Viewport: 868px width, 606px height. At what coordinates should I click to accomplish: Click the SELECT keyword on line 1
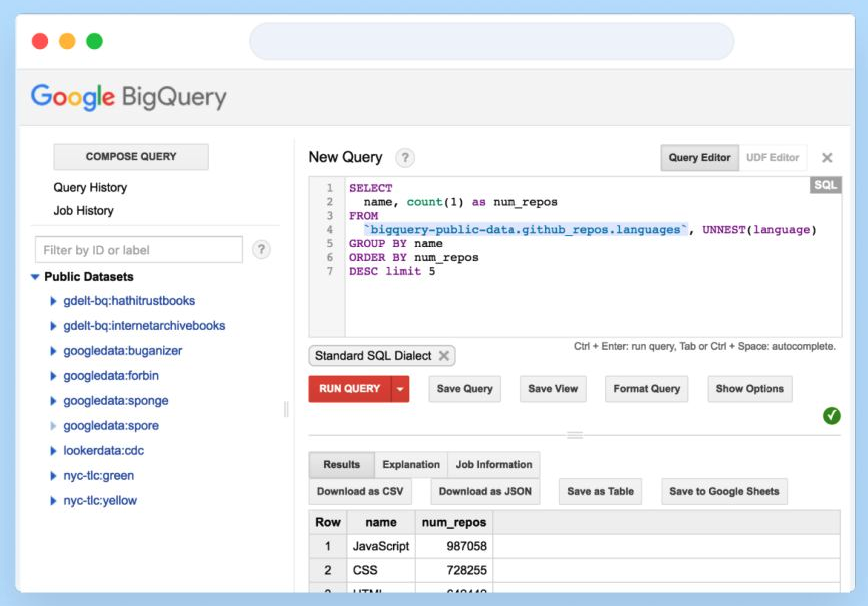pos(370,188)
